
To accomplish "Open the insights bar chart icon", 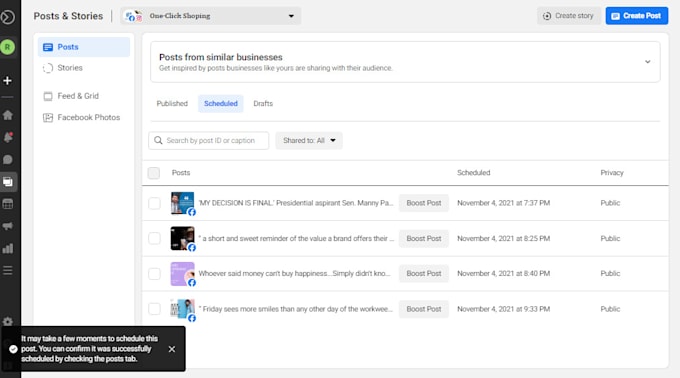I will pyautogui.click(x=7, y=248).
